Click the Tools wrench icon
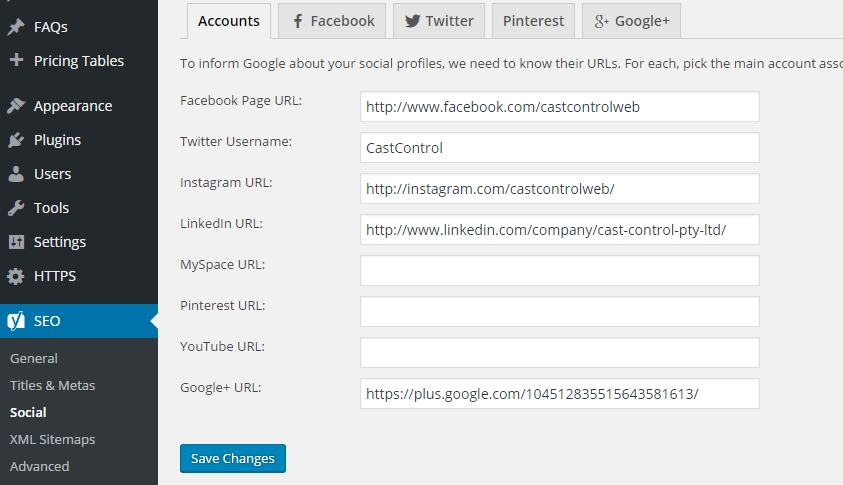 (16, 208)
